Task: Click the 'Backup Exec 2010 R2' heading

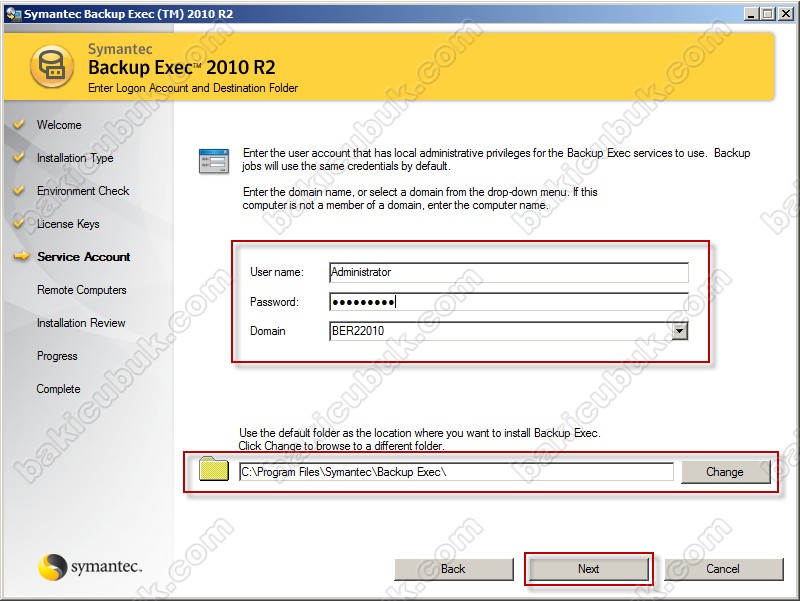Action: click(182, 67)
